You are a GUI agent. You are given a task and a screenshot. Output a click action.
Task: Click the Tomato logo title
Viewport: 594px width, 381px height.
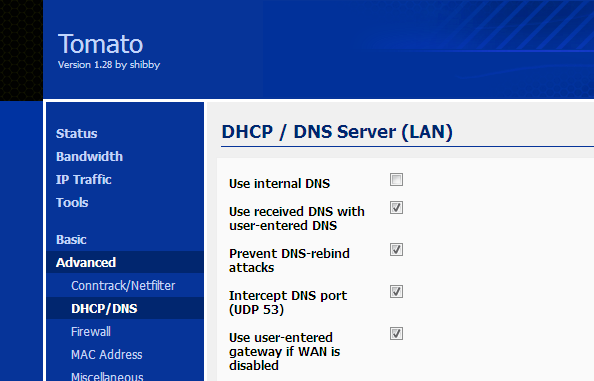(100, 44)
